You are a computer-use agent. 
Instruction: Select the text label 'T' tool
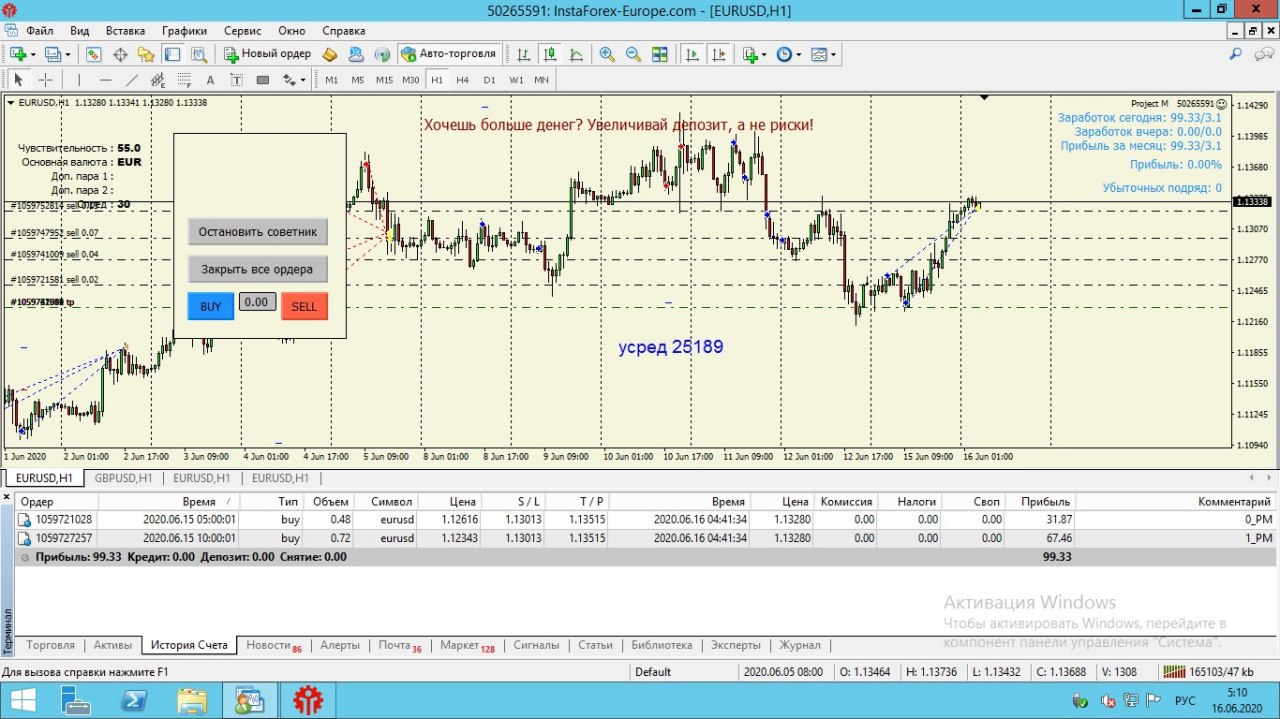click(236, 80)
